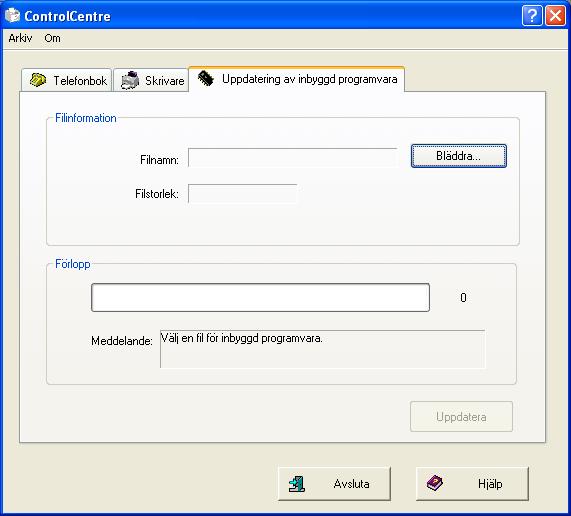Click the Förlopp progress bar
Screen dimensions: 571x516
click(x=260, y=298)
